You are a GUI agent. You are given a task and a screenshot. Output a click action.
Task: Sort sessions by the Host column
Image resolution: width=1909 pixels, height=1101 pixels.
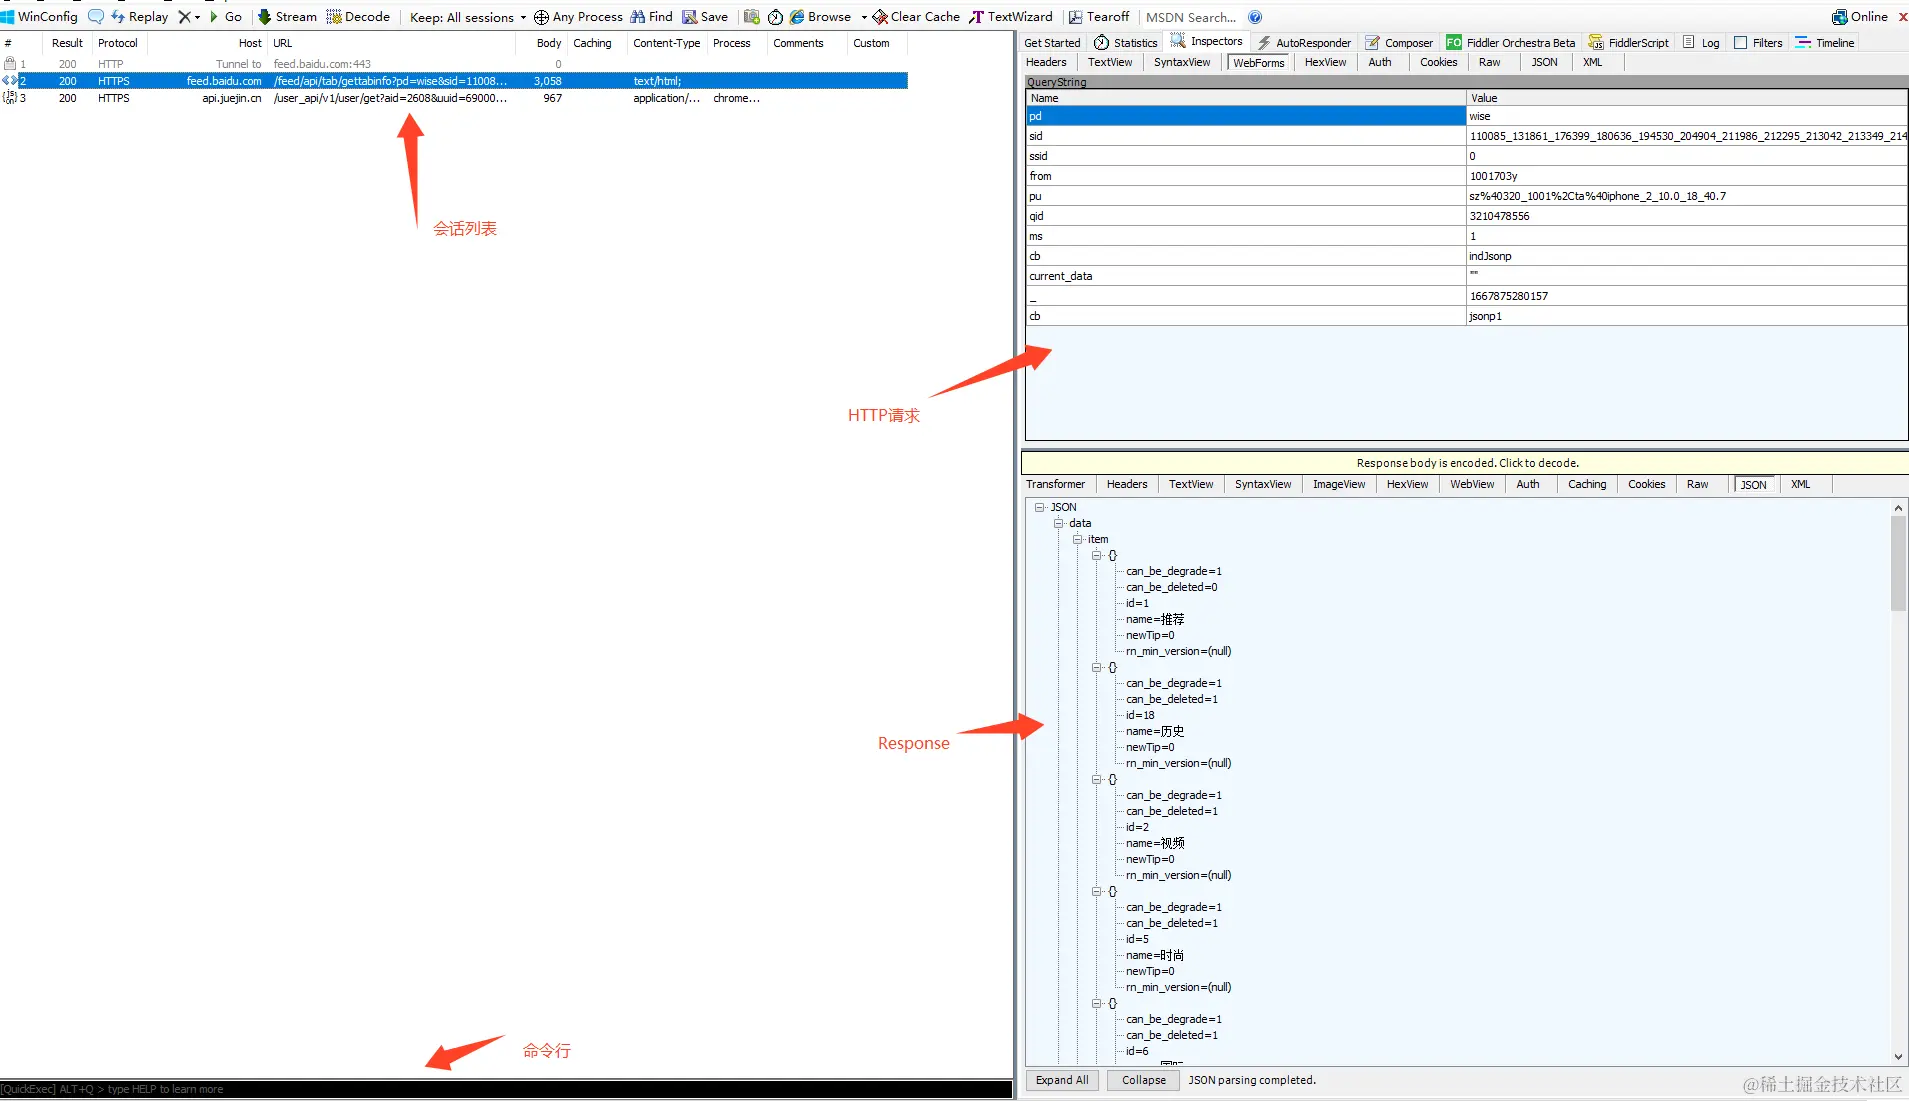[208, 43]
